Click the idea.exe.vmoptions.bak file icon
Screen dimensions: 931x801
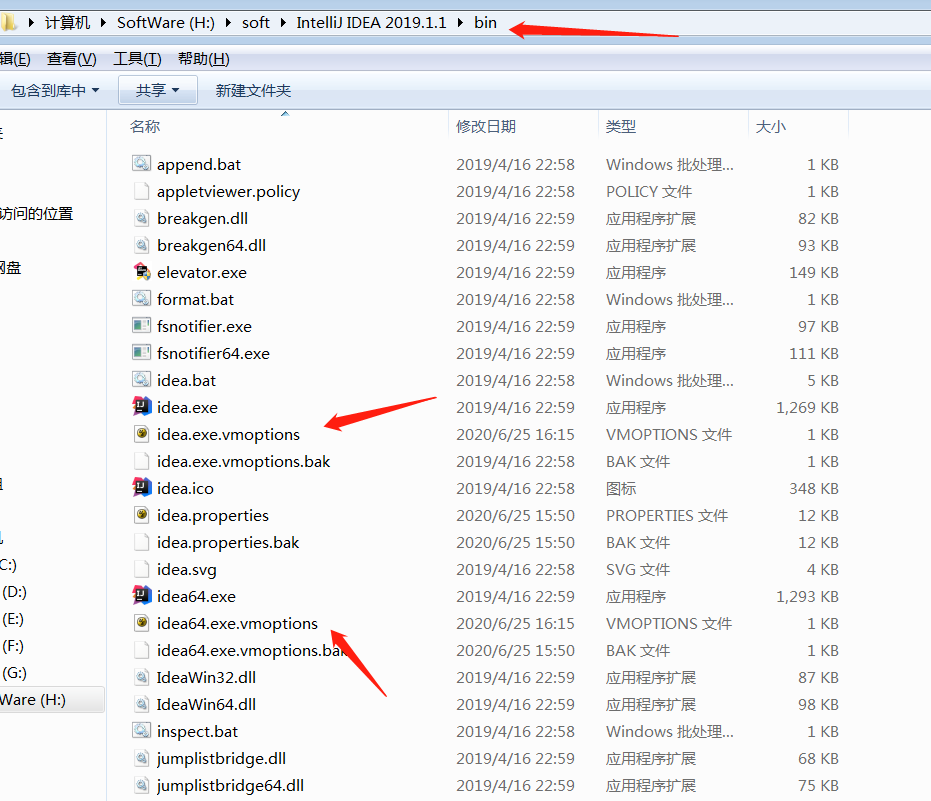click(x=141, y=461)
